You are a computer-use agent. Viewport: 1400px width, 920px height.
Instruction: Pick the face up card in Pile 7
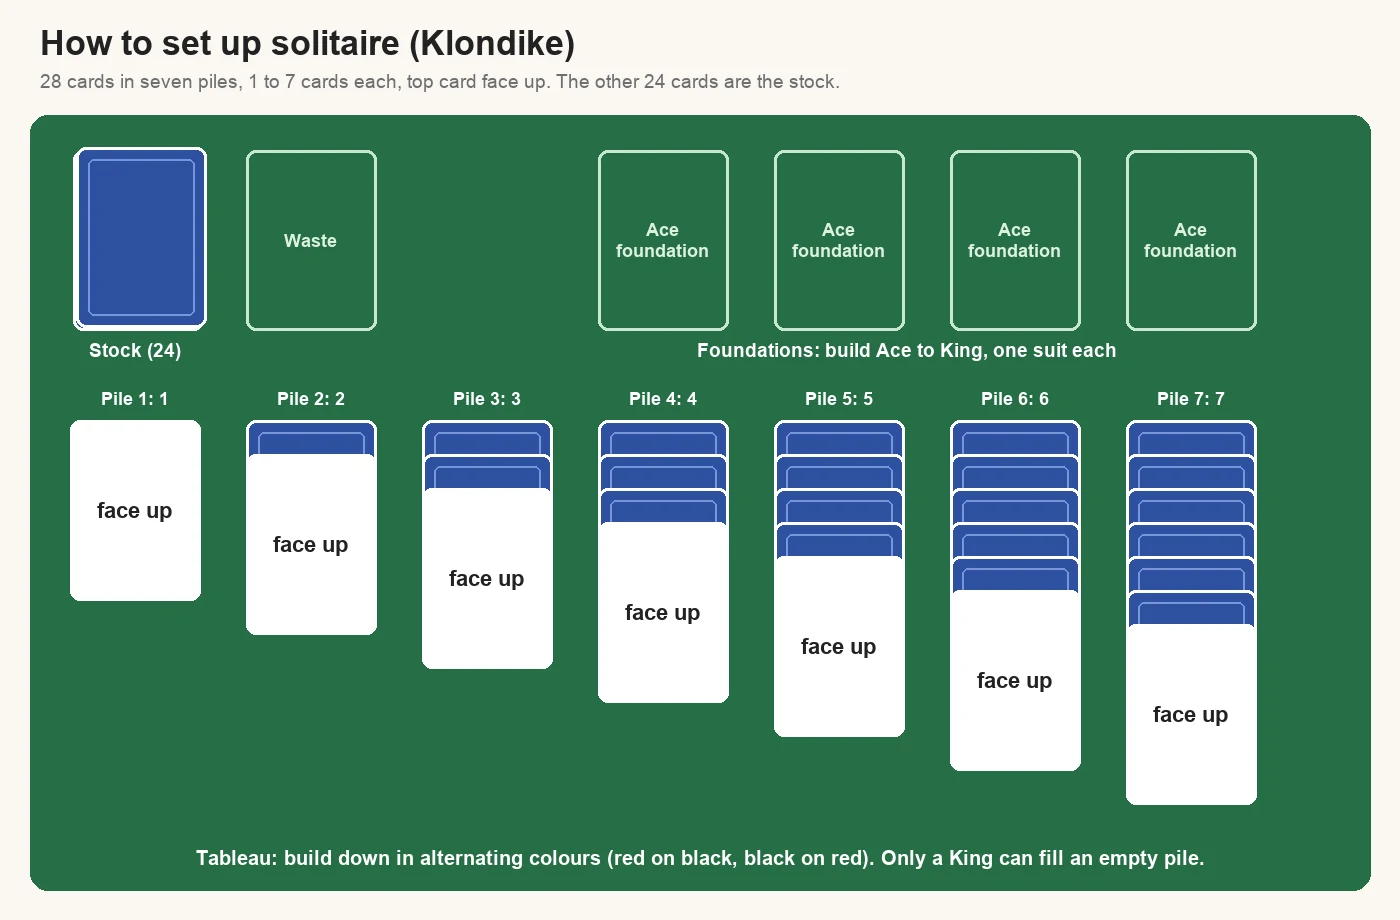tap(1191, 714)
